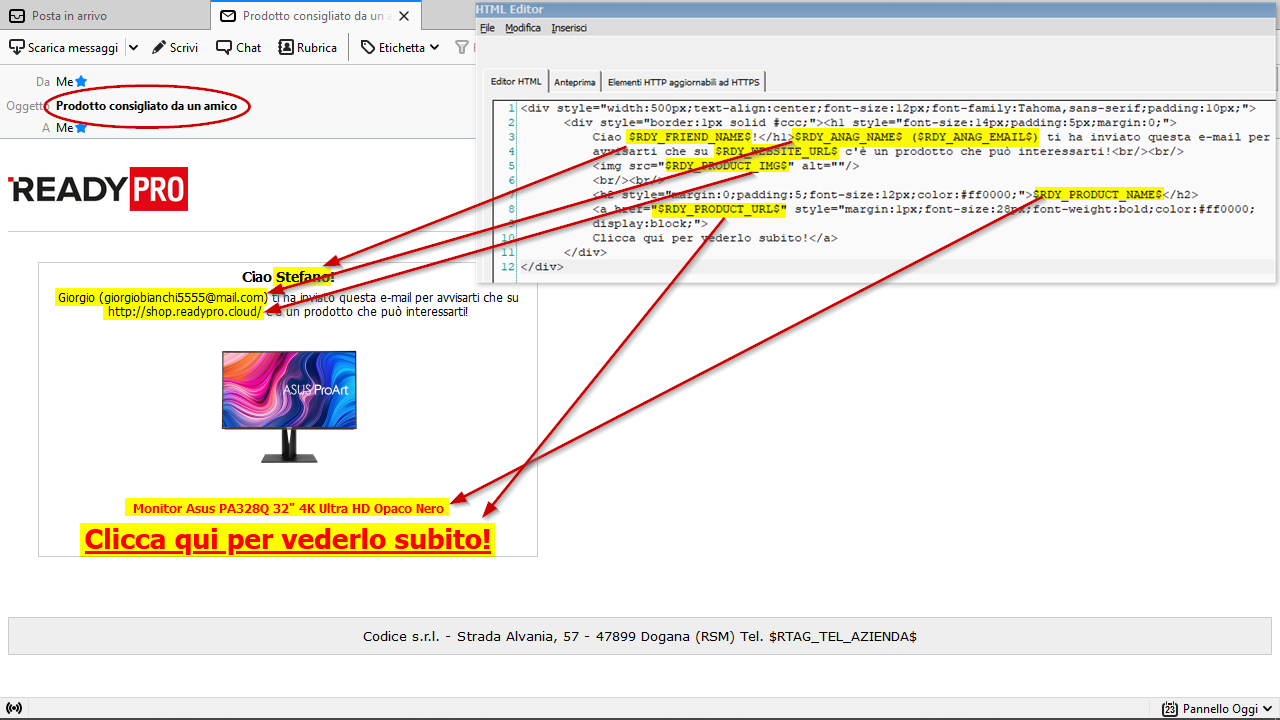Click the inbox icon on Posta in arrivo tab
This screenshot has width=1280, height=720.
16,16
